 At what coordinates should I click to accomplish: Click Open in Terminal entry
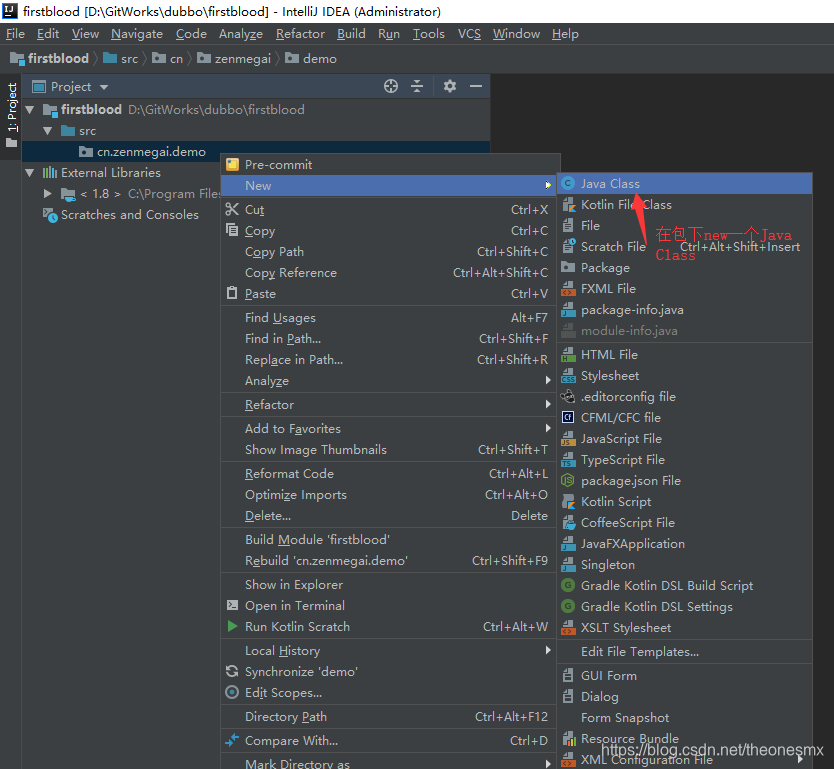(388, 605)
